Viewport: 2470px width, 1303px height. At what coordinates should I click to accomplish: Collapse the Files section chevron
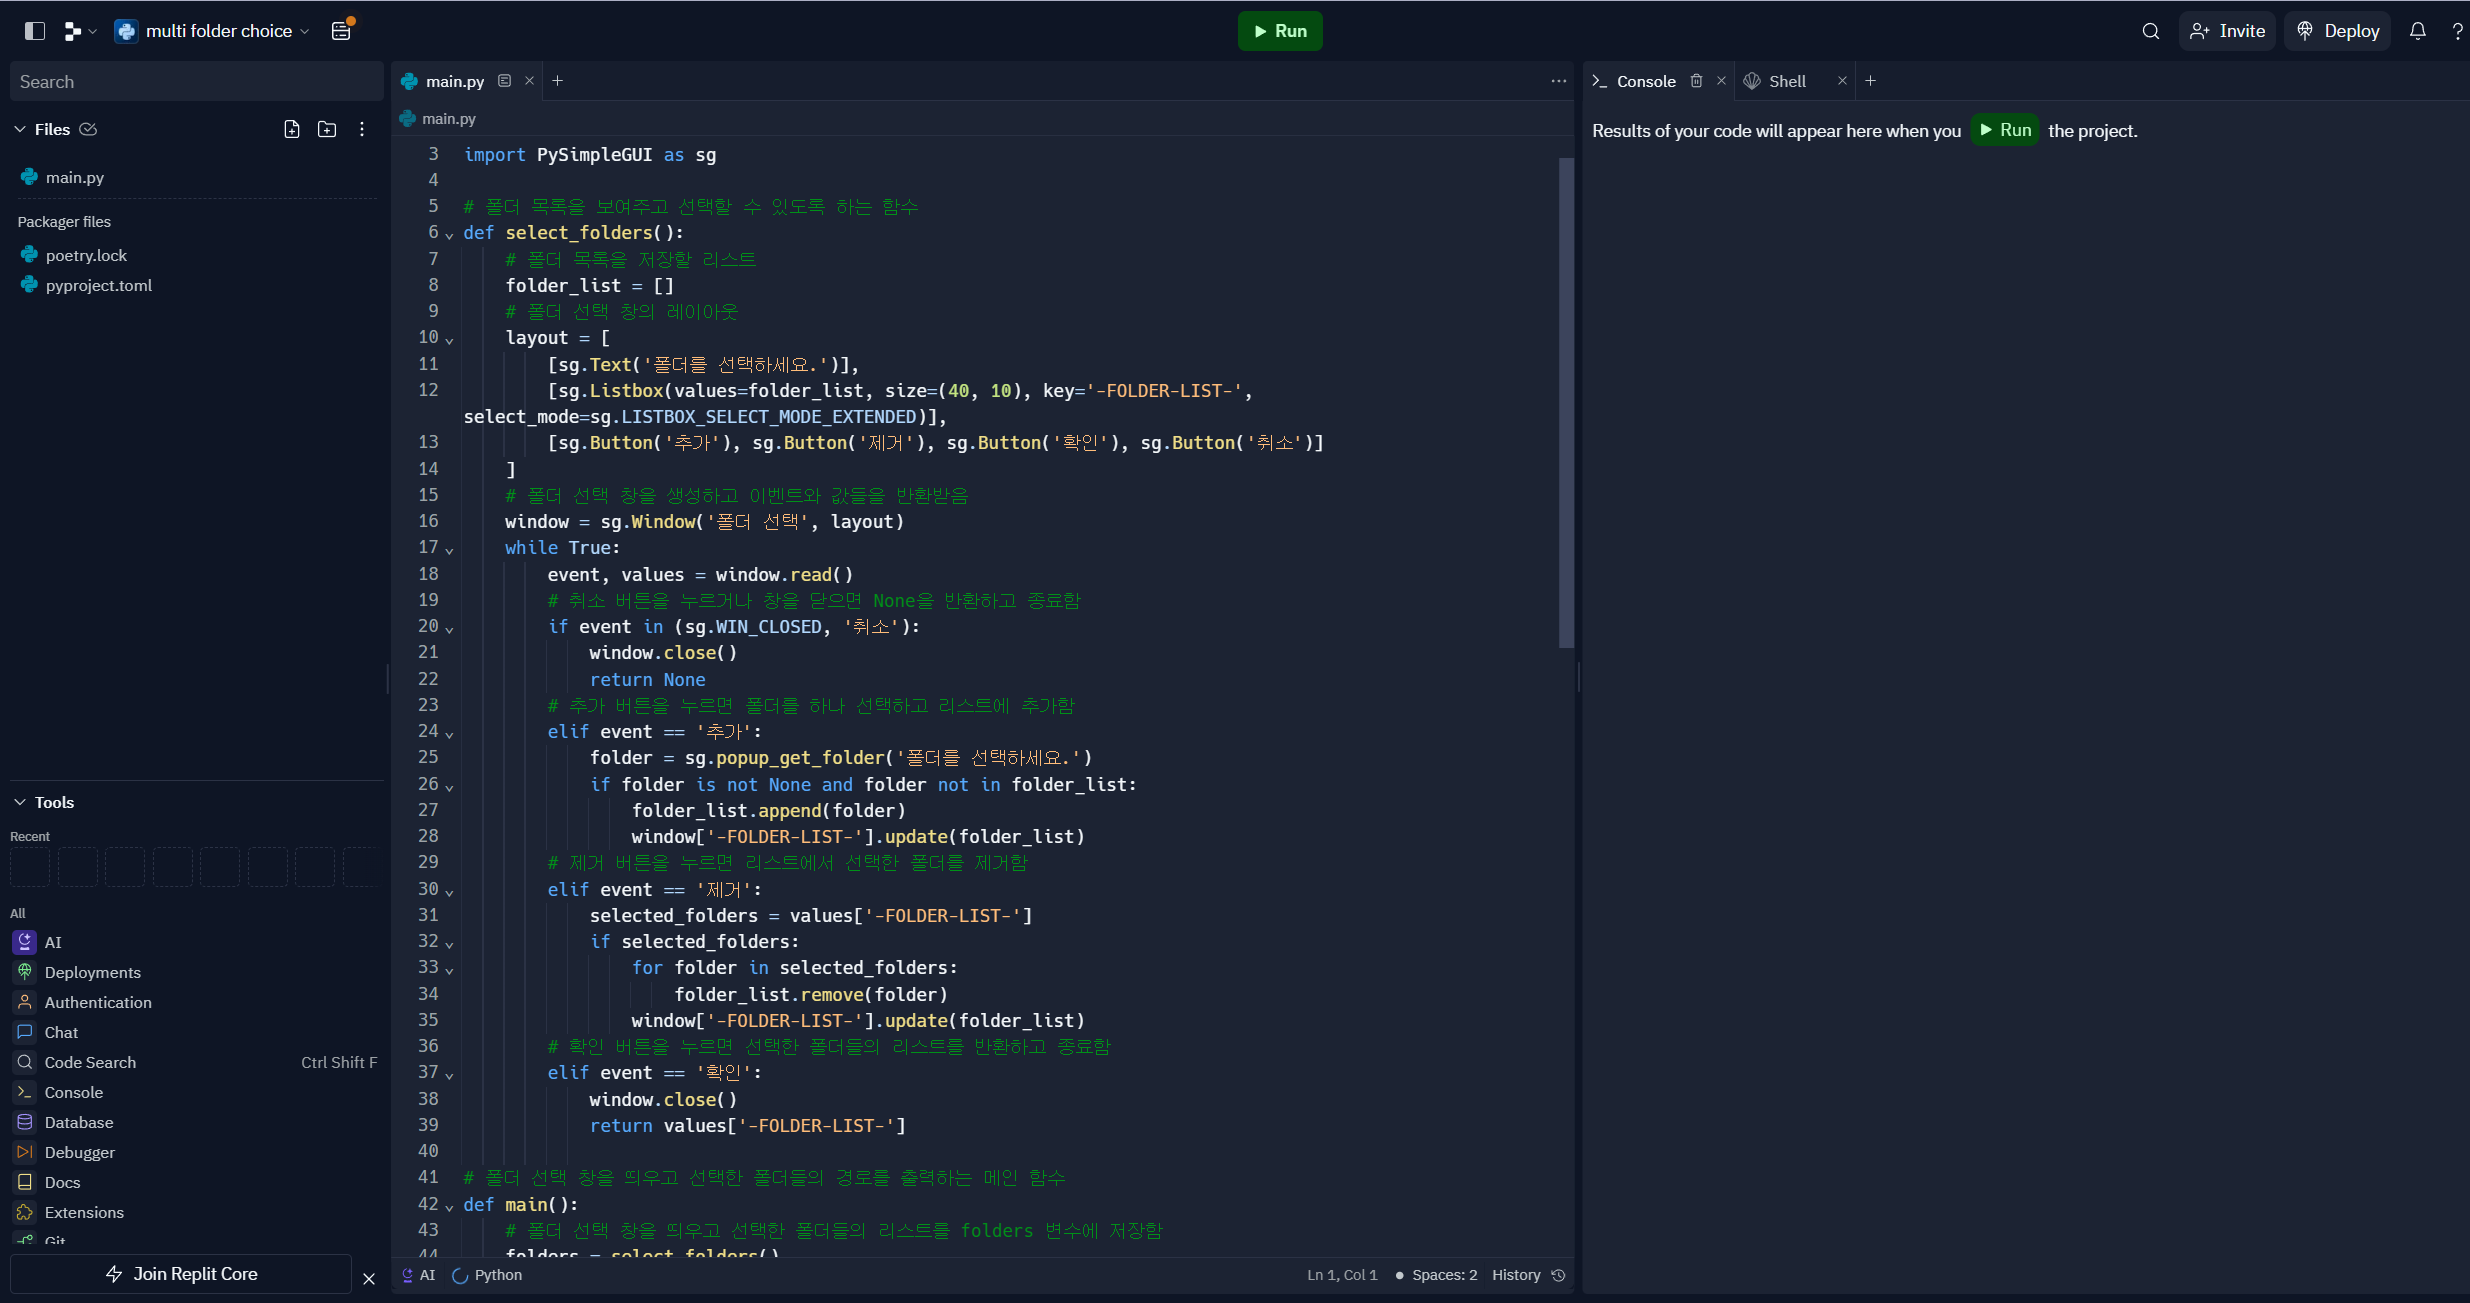[20, 129]
